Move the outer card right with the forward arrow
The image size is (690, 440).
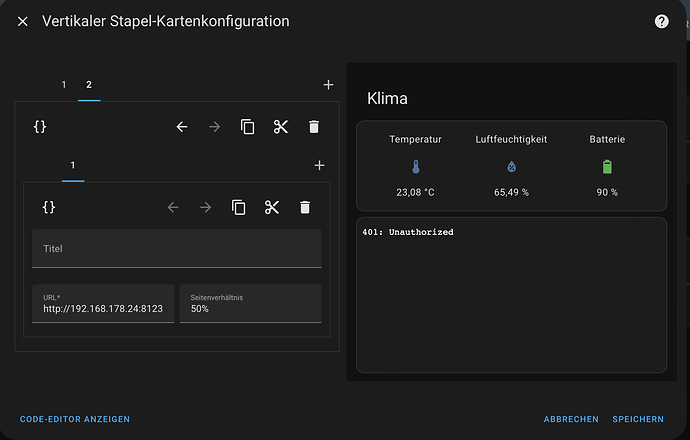click(x=215, y=127)
